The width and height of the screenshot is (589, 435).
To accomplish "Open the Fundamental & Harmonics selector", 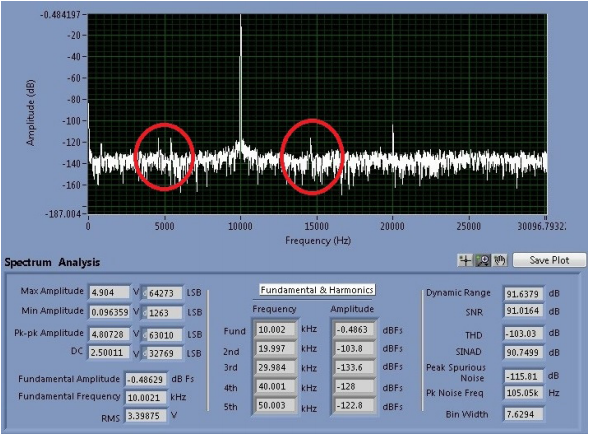I will [x=317, y=290].
